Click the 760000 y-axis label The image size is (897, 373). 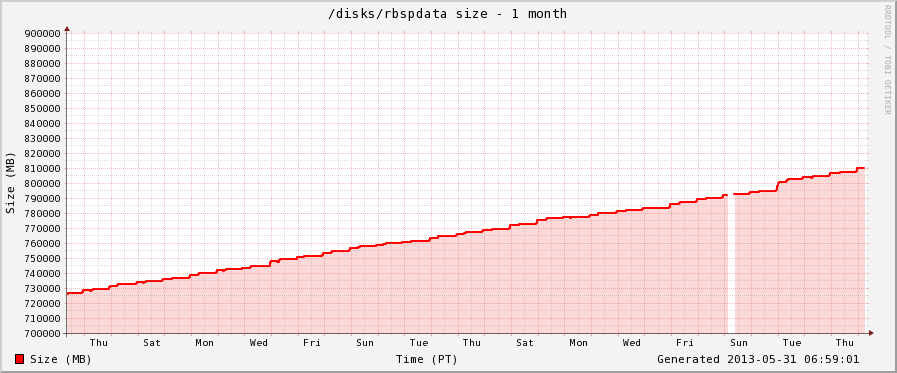click(42, 244)
